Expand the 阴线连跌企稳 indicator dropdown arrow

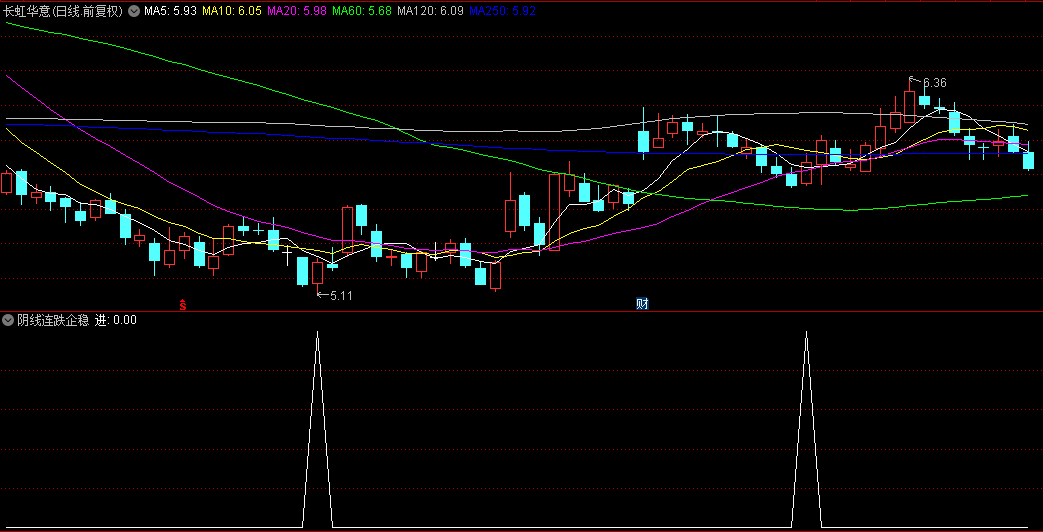click(x=8, y=320)
